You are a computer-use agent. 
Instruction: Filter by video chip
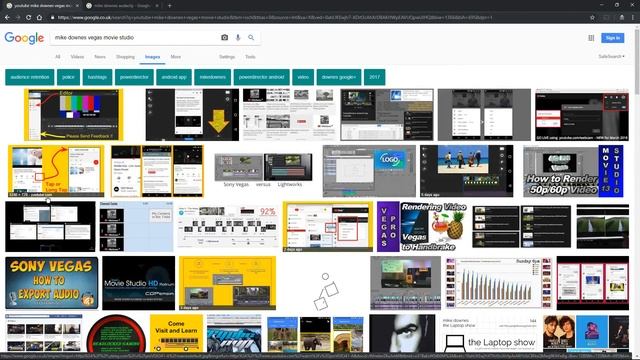(303, 77)
